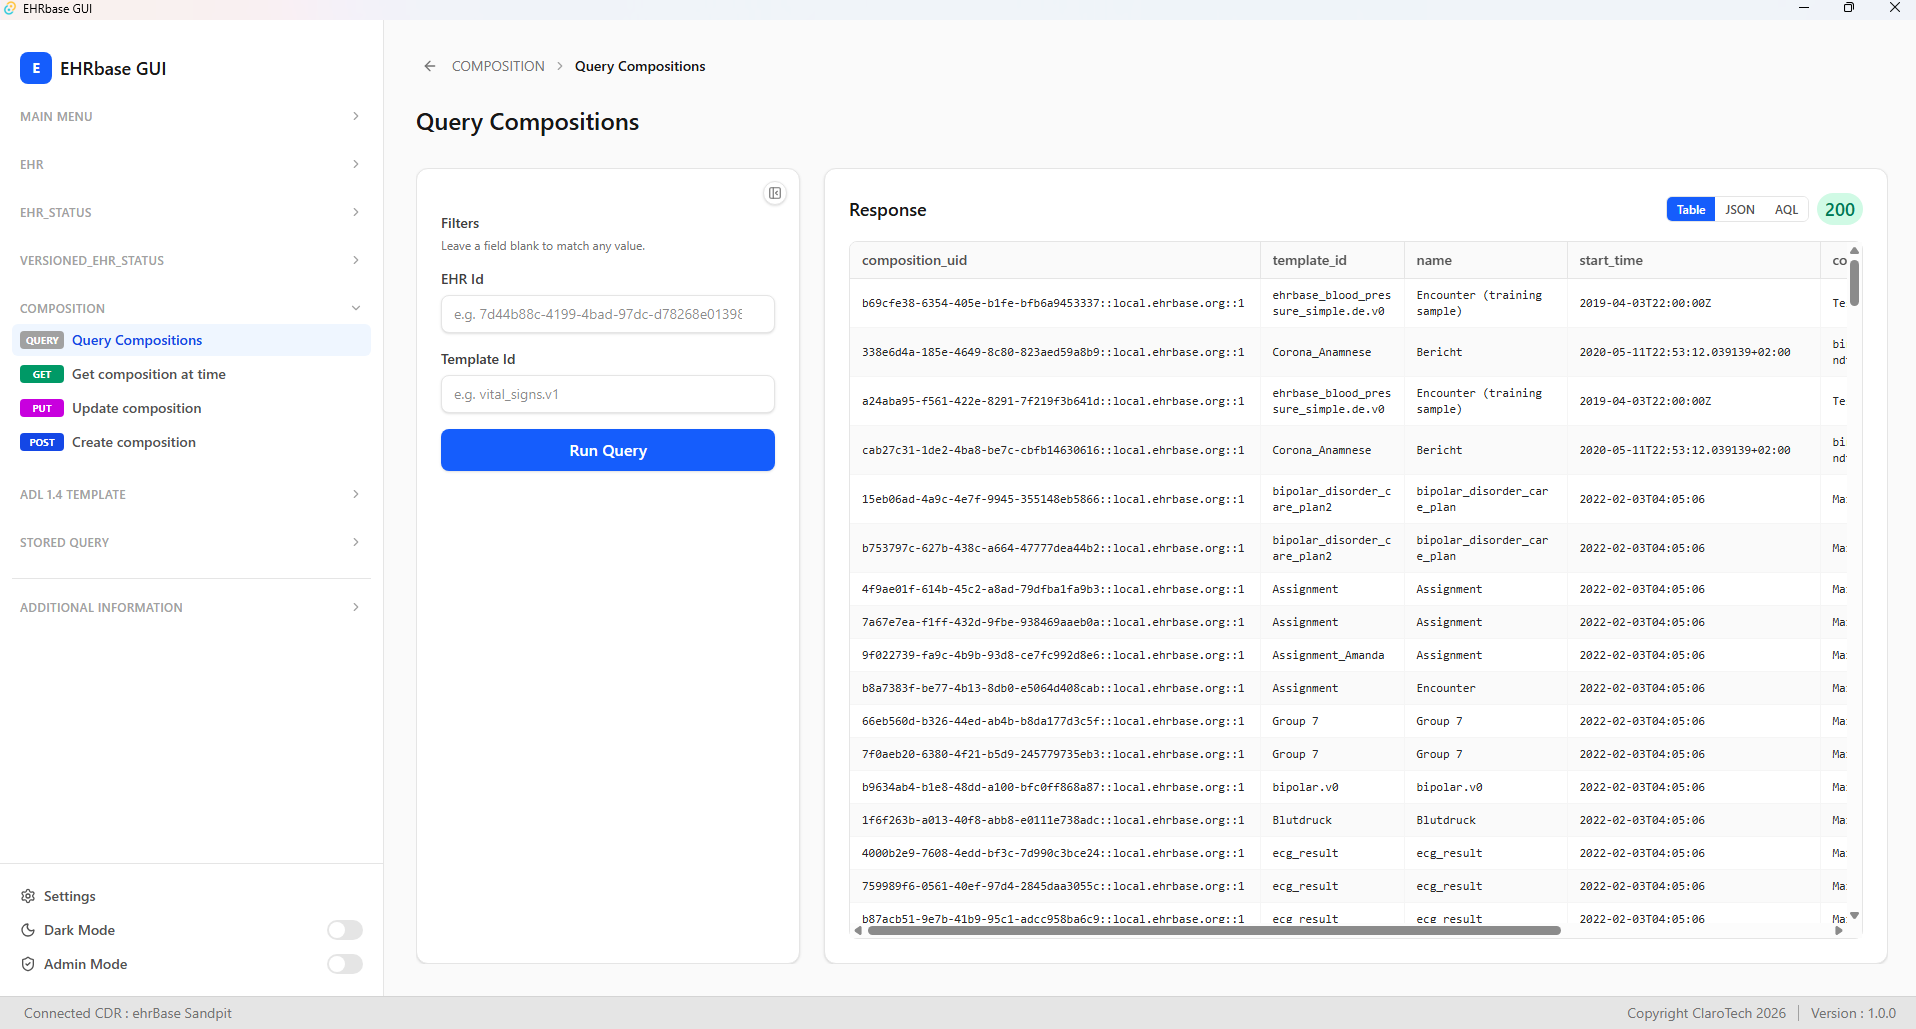
Task: Expand the MAIN MENU section
Action: pos(191,116)
